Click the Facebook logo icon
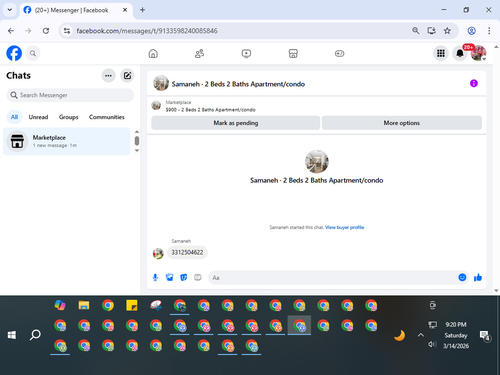 [x=14, y=53]
